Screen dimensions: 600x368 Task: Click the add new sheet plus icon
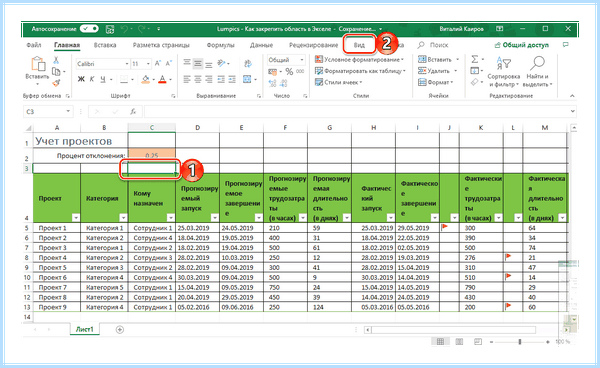pyautogui.click(x=120, y=329)
